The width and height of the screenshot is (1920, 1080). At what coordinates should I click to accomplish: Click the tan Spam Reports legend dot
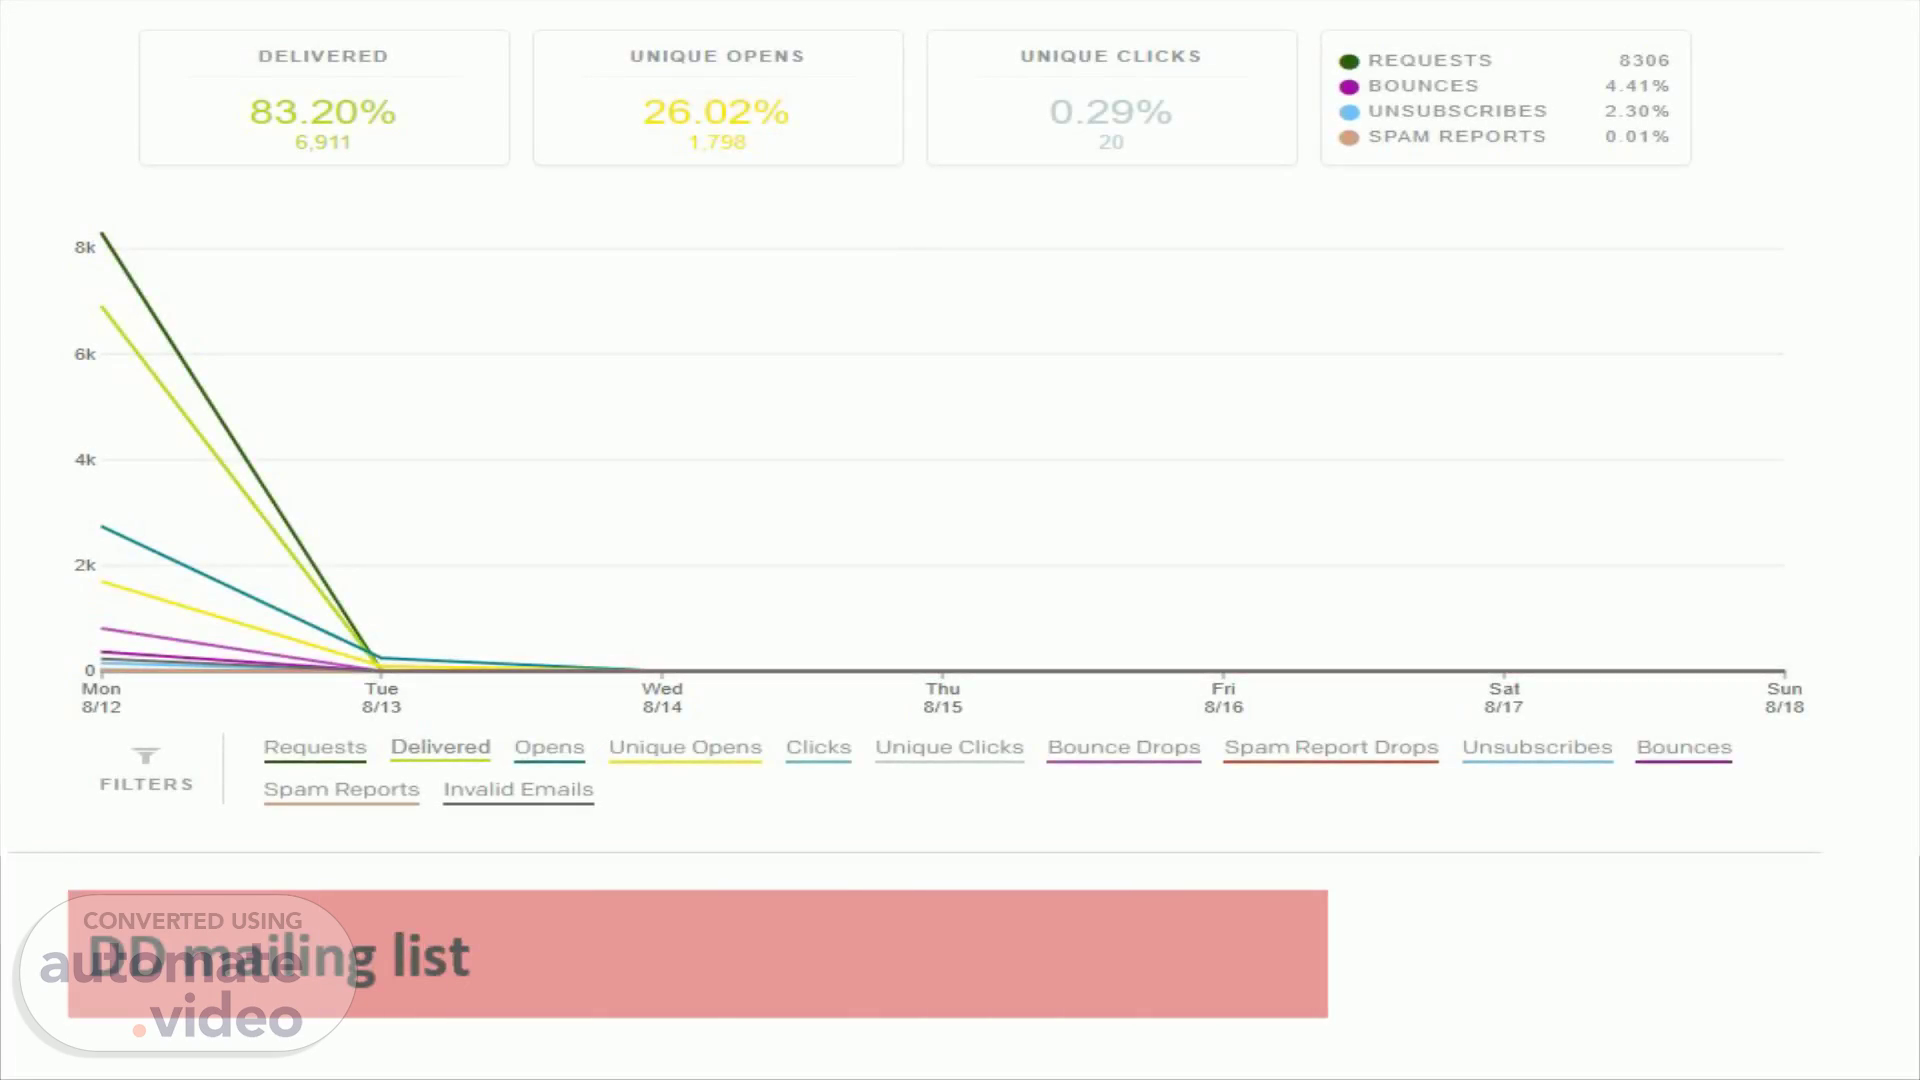click(1349, 137)
